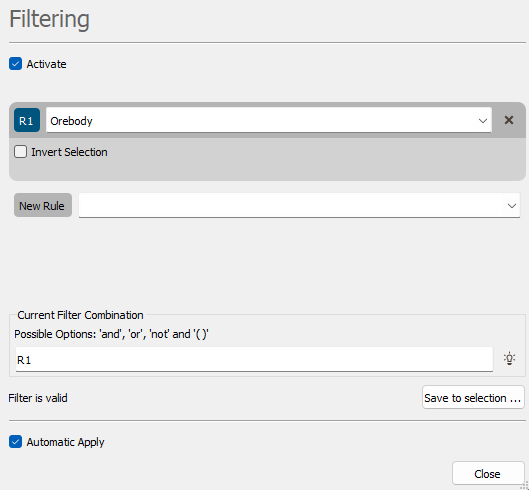Click the Automatic Apply label text
Screen dimensions: 529x490
pyautogui.click(x=65, y=442)
